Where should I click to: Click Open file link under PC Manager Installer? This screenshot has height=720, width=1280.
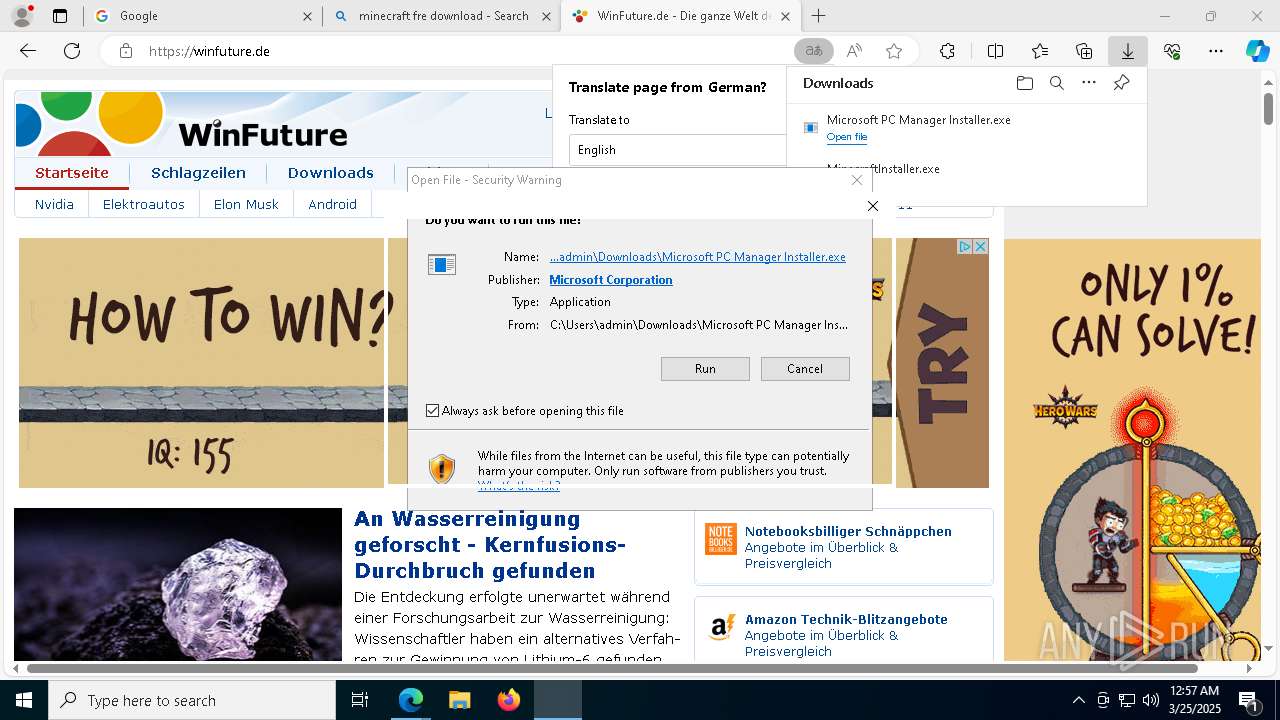(x=847, y=137)
